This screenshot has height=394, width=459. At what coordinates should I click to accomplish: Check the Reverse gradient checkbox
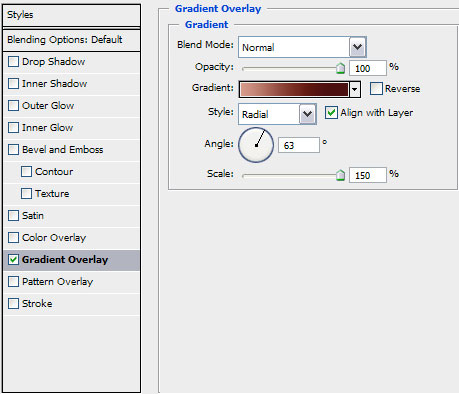click(x=376, y=89)
